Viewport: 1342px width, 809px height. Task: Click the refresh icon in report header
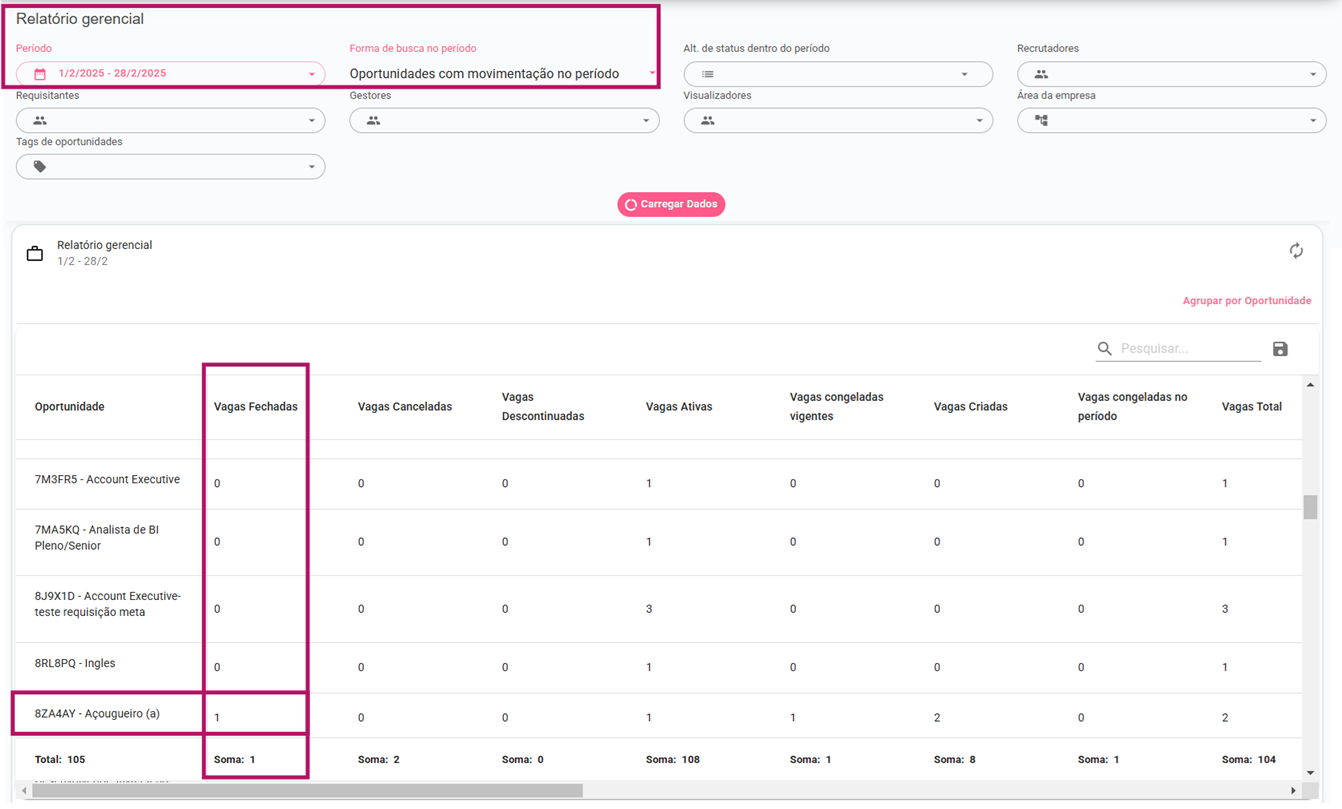(x=1296, y=251)
